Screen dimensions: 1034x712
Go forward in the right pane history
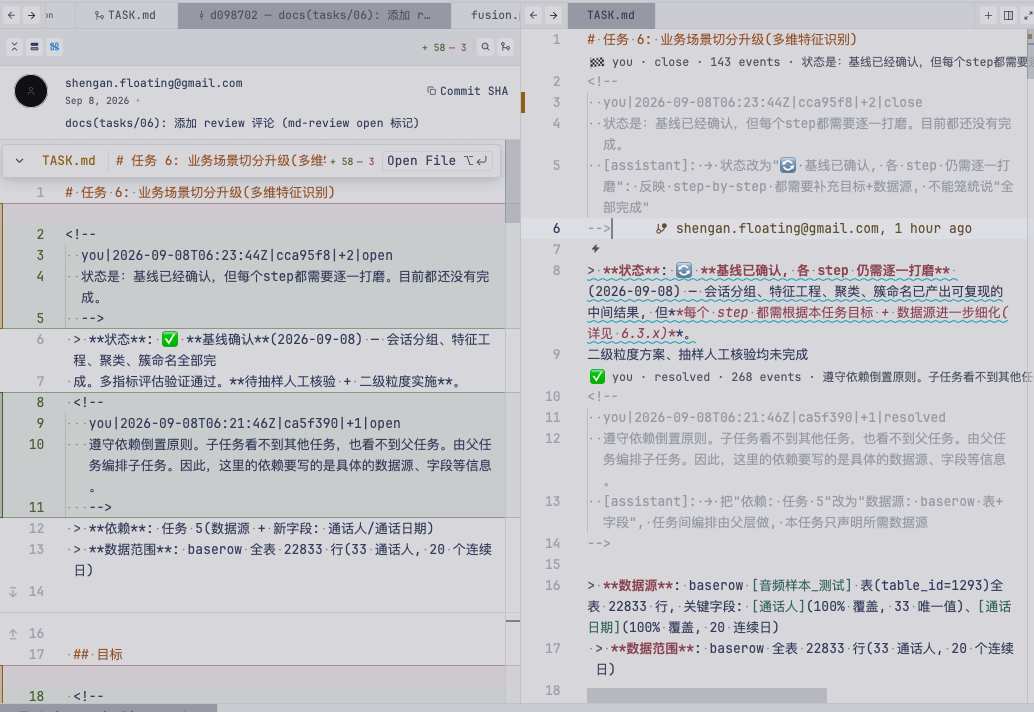(x=553, y=15)
